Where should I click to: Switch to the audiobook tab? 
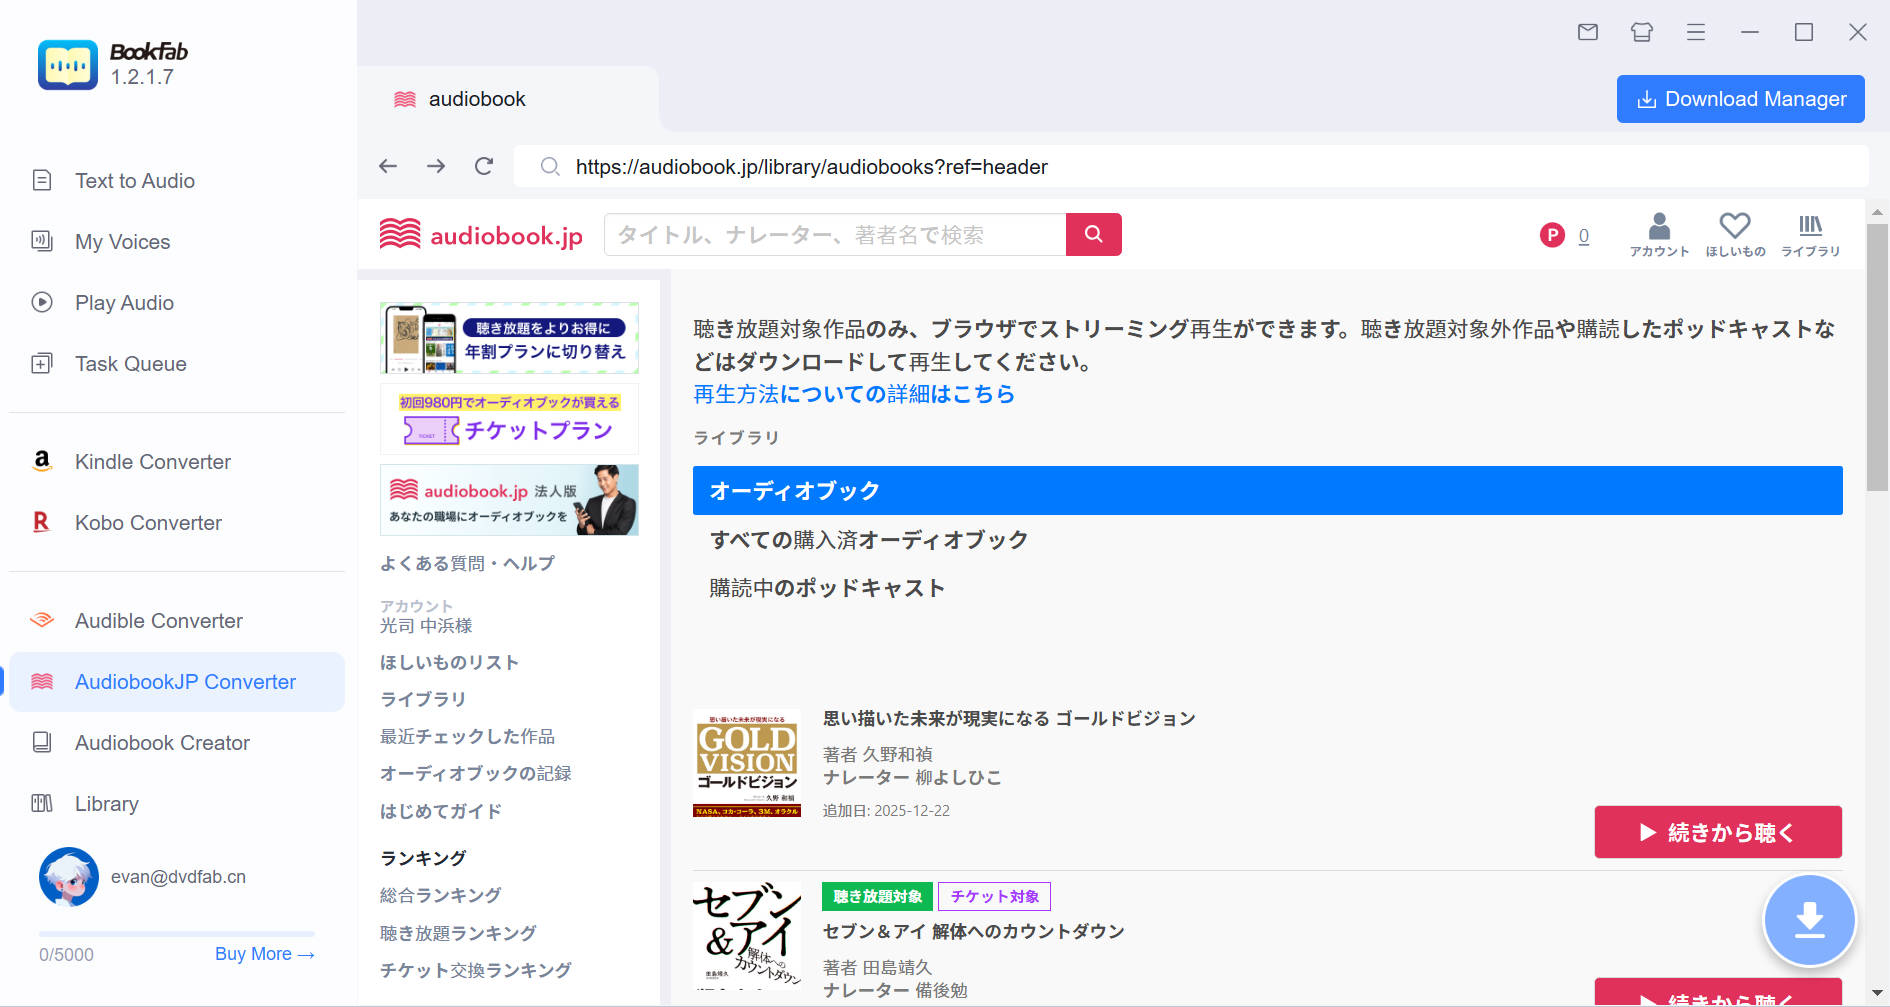click(x=476, y=98)
